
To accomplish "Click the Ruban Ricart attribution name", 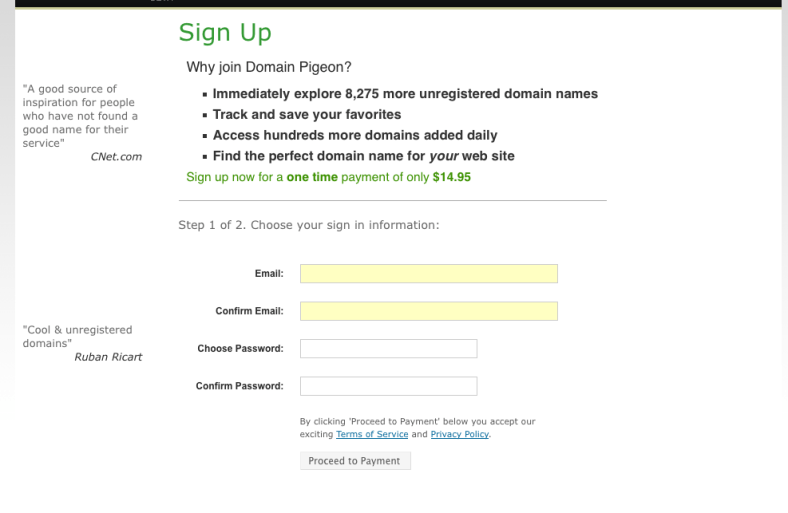I will (108, 357).
